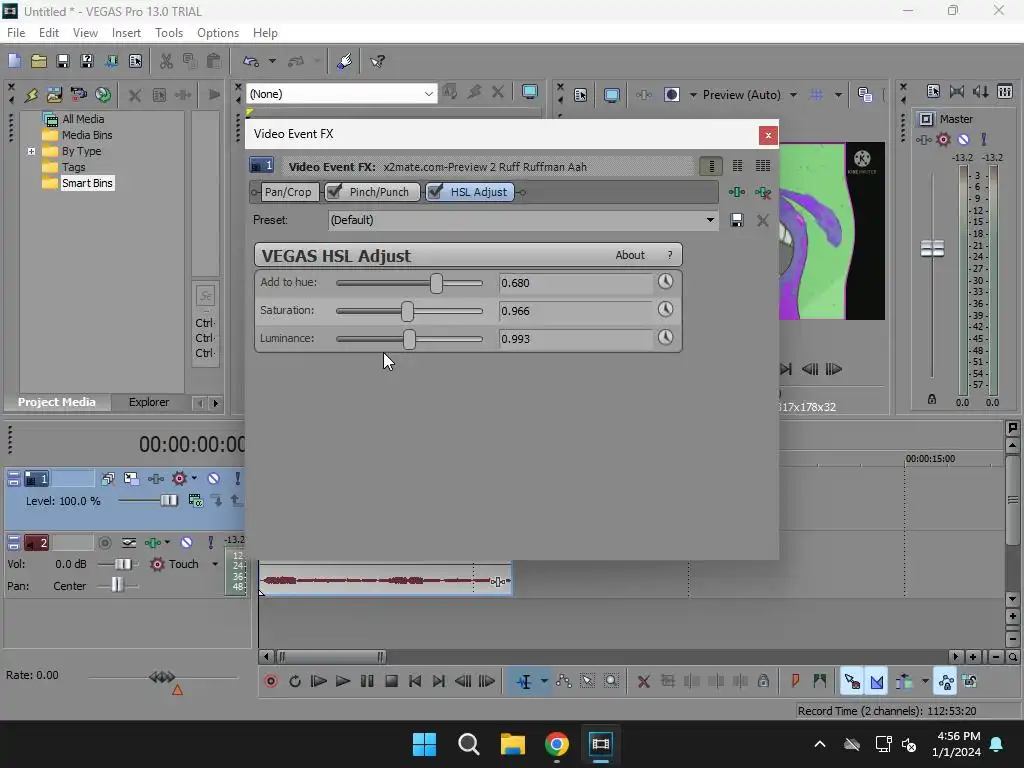Select the All Media tree item
1024x768 pixels.
pyautogui.click(x=83, y=119)
